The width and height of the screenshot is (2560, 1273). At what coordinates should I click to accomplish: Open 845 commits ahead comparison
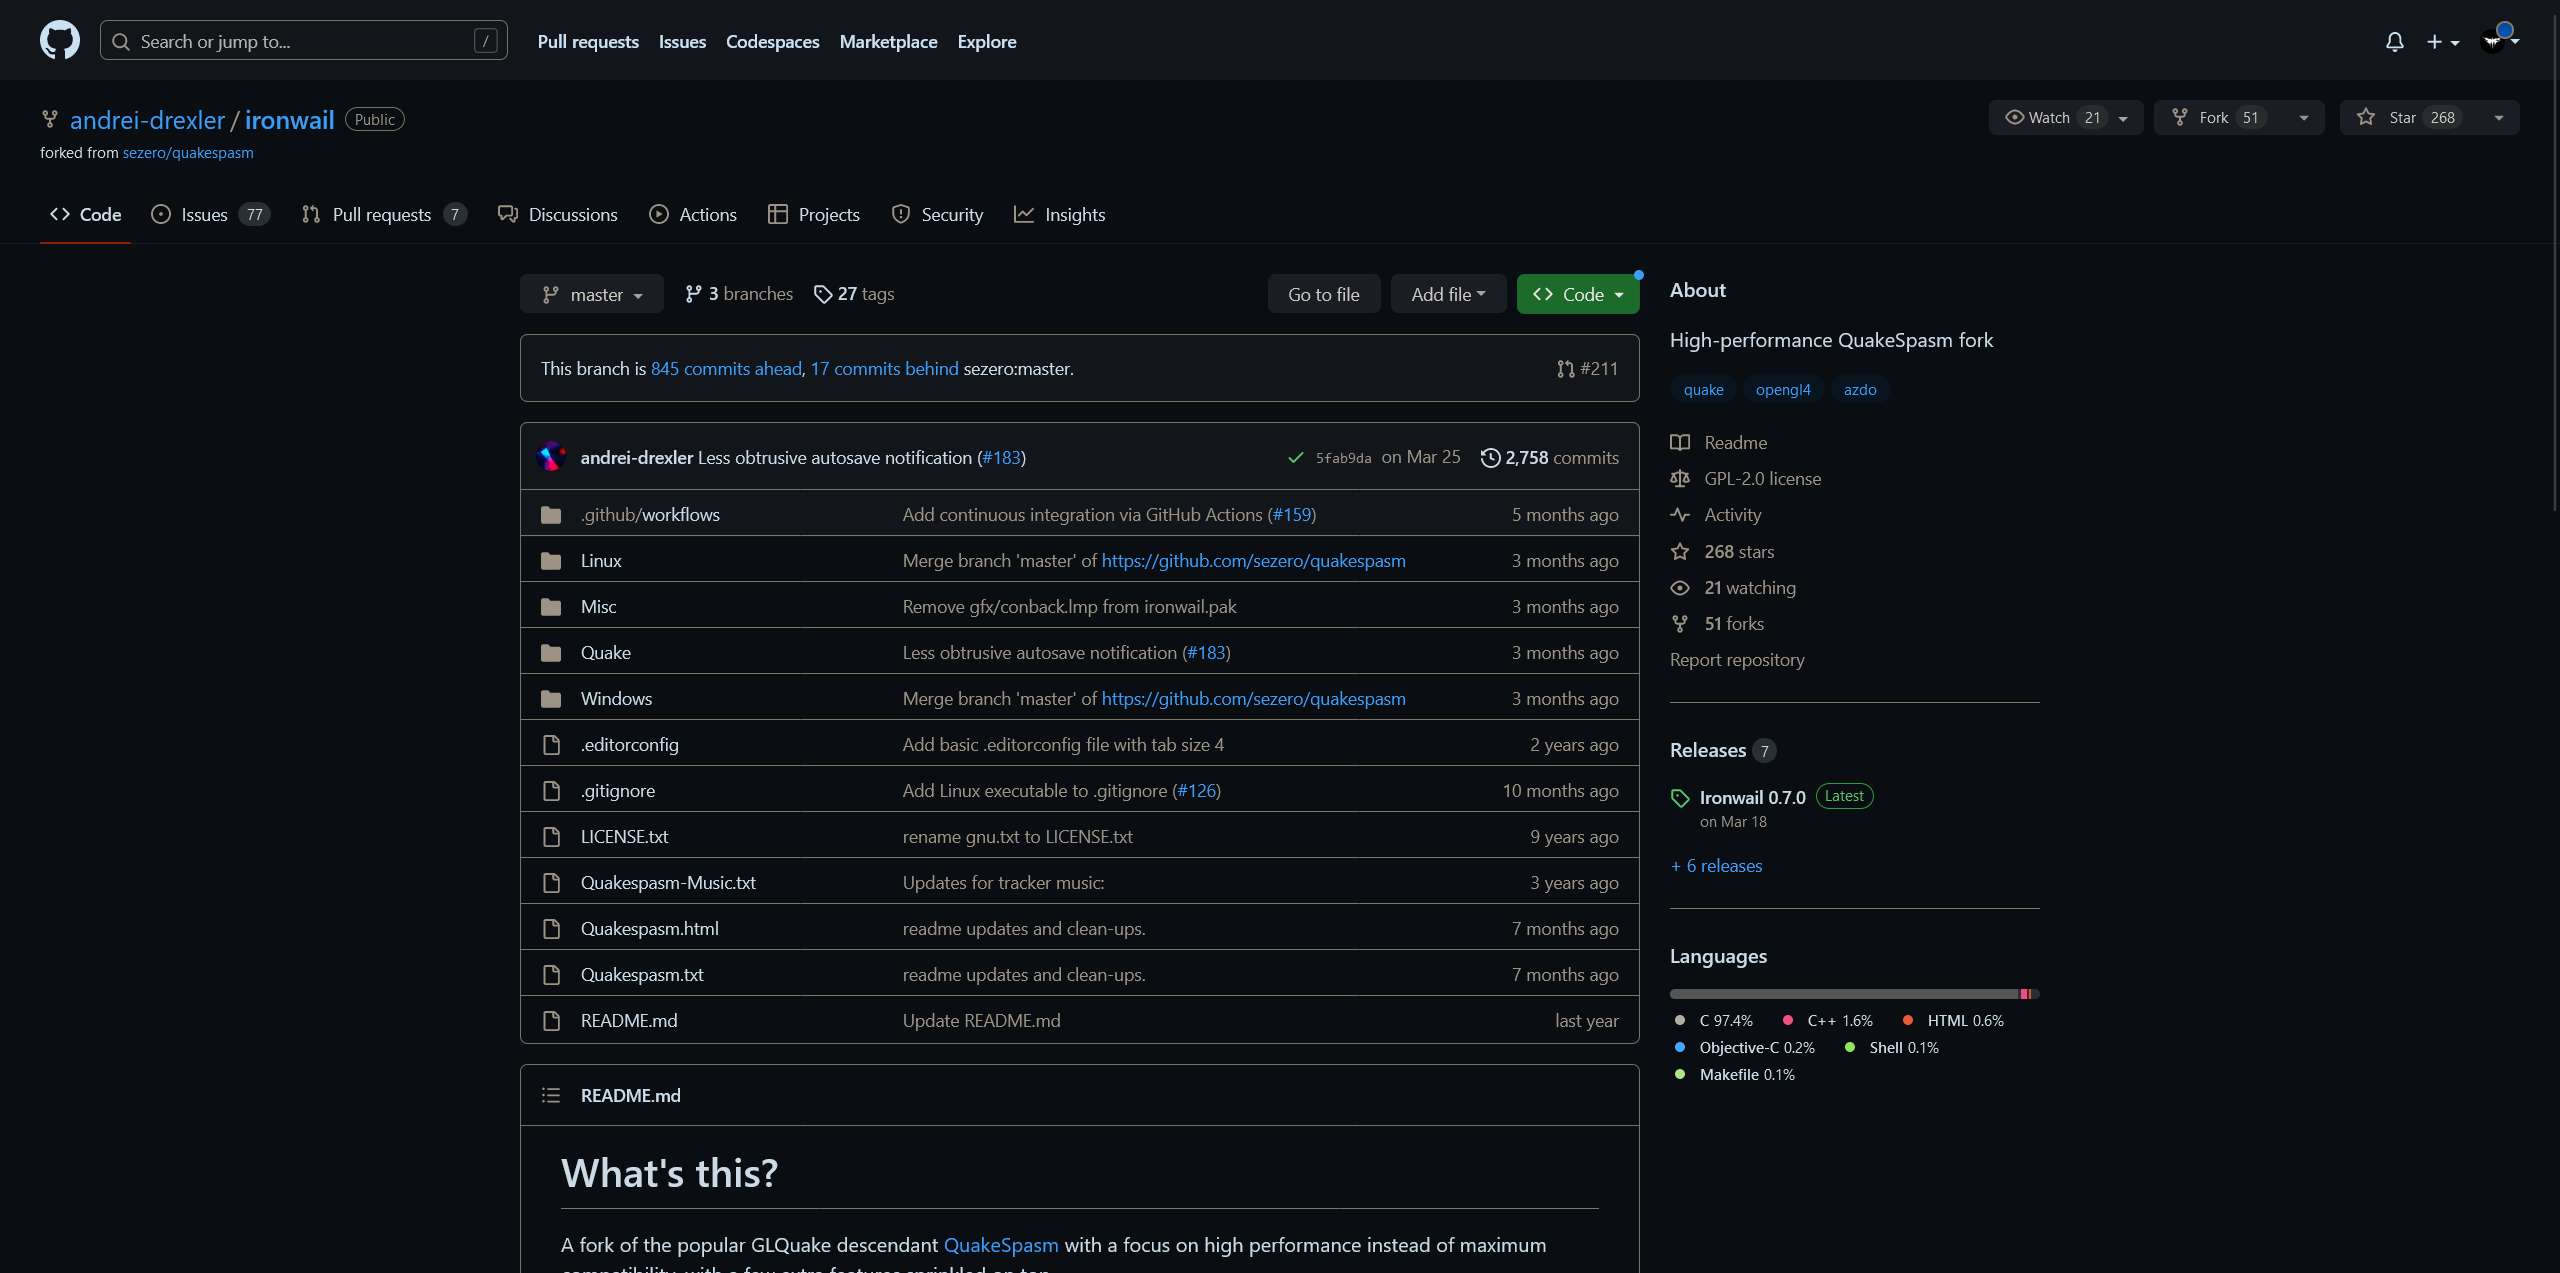pos(726,369)
